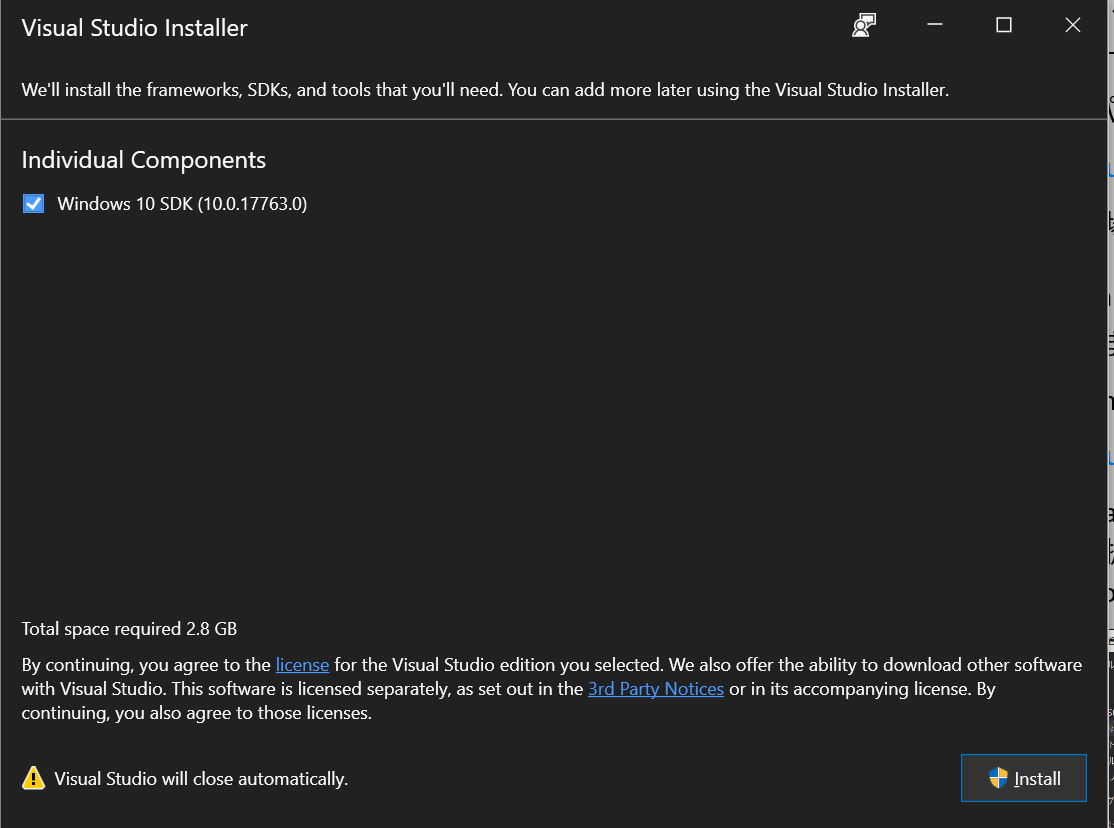This screenshot has height=828, width=1114.
Task: Open the 3rd Party Notices link
Action: (x=656, y=689)
